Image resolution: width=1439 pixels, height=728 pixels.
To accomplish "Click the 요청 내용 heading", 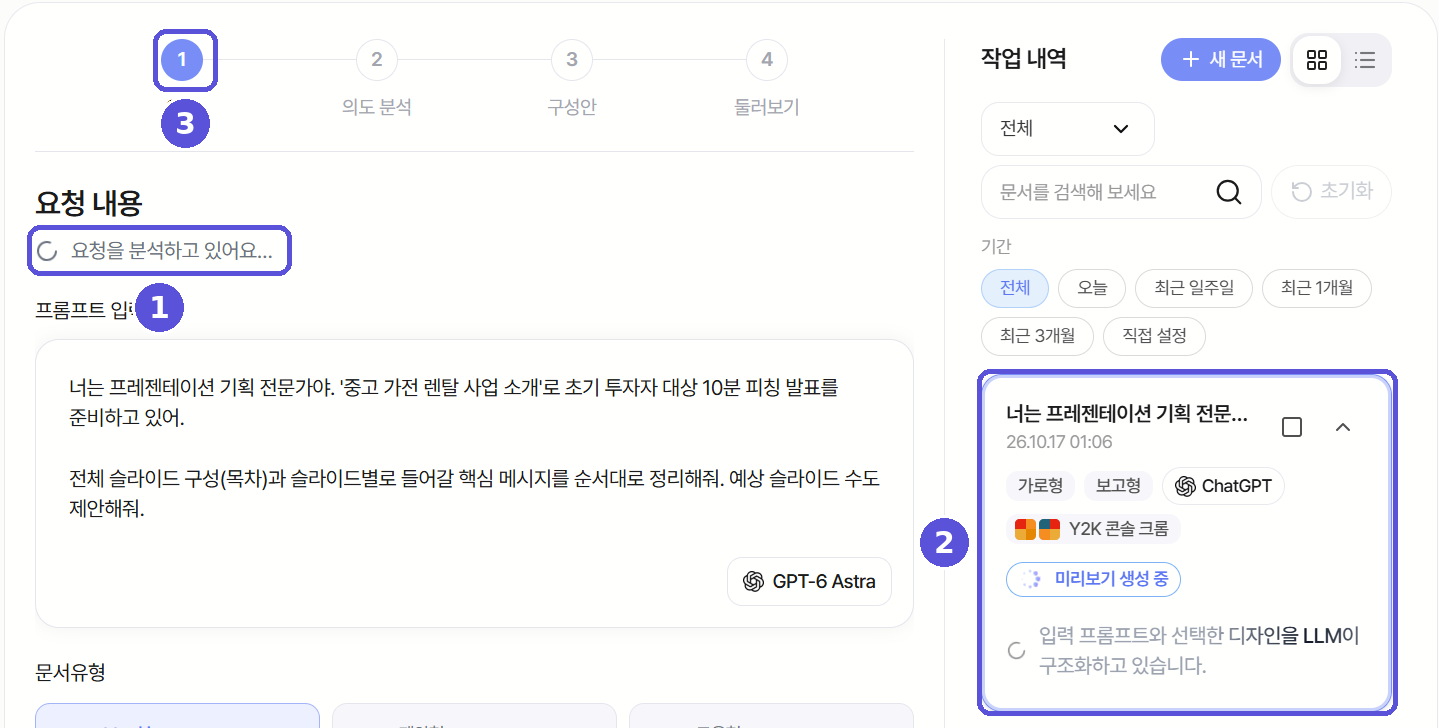I will (89, 203).
